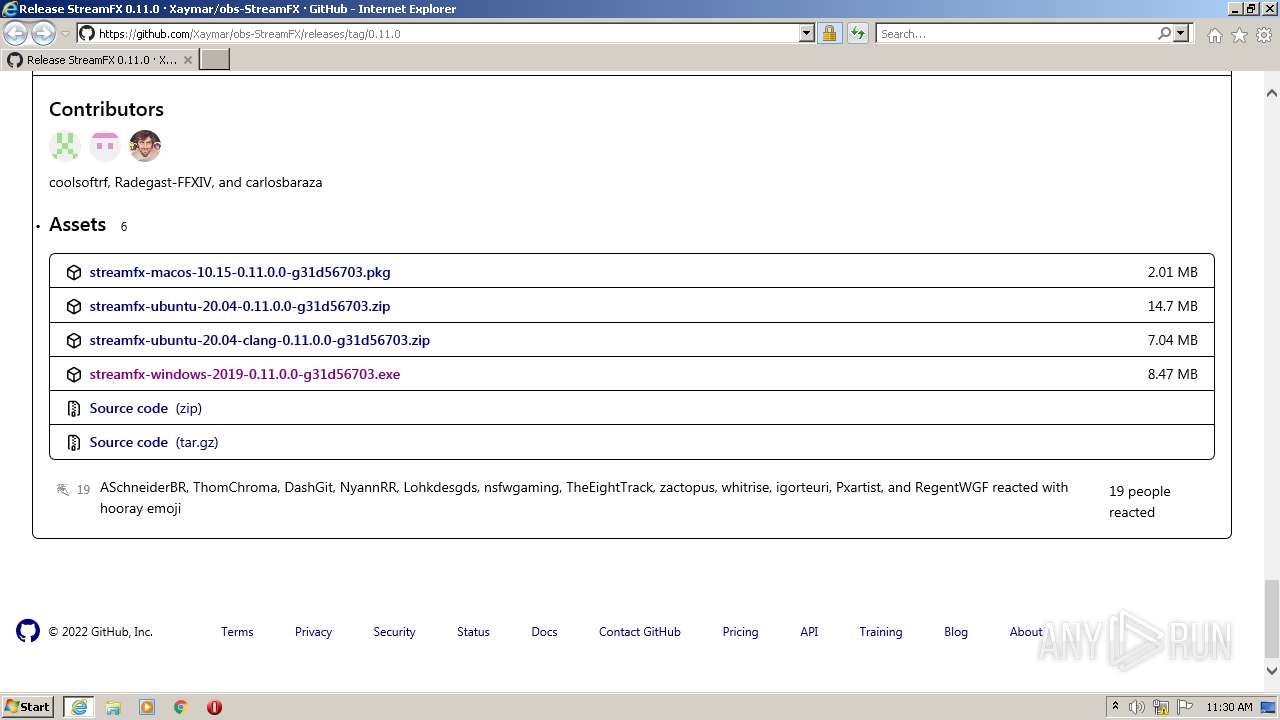Screen dimensions: 1280x720
Task: Open Terms footer link
Action: point(237,632)
